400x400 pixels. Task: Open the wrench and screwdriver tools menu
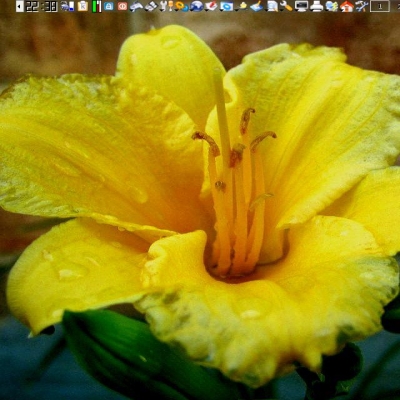coord(166,6)
